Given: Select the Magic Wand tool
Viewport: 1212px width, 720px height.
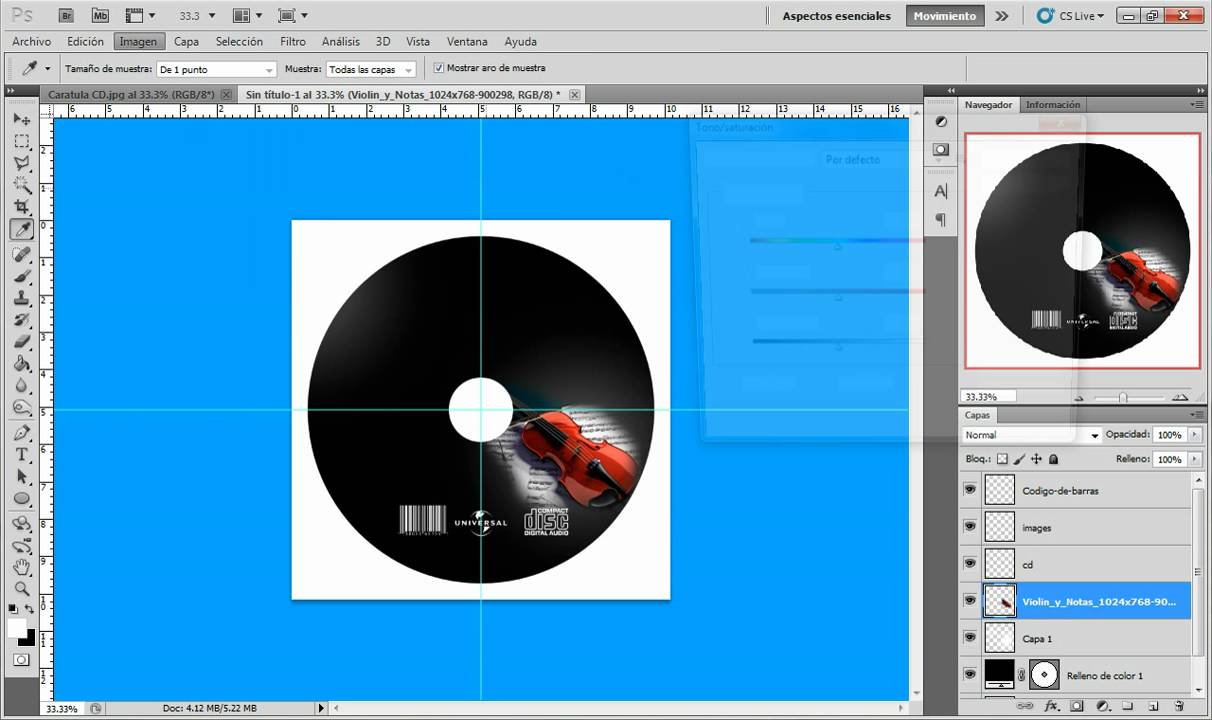Looking at the screenshot, I should pos(21,185).
